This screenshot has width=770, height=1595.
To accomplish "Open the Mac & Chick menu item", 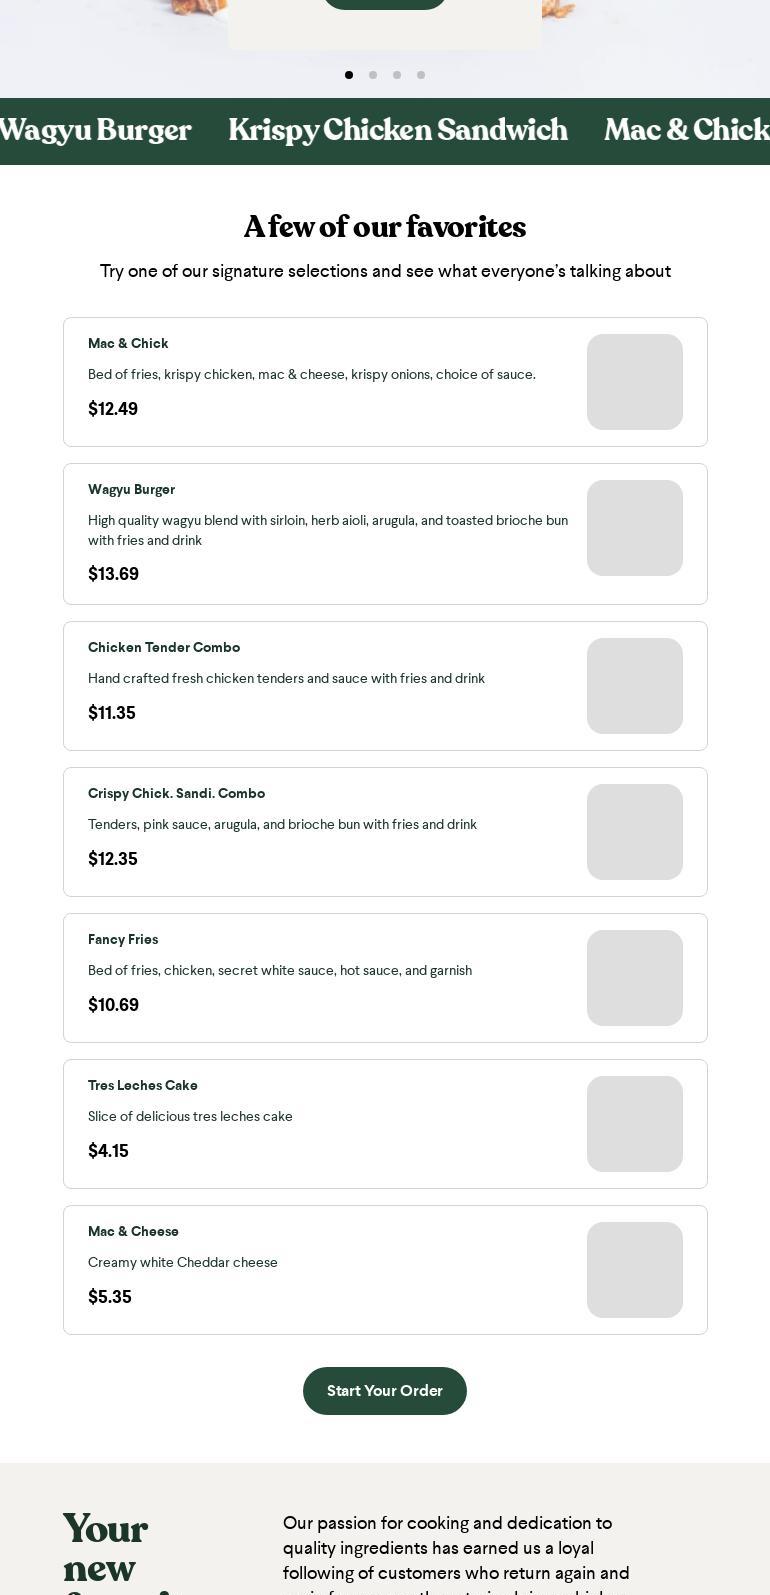I will tap(128, 343).
